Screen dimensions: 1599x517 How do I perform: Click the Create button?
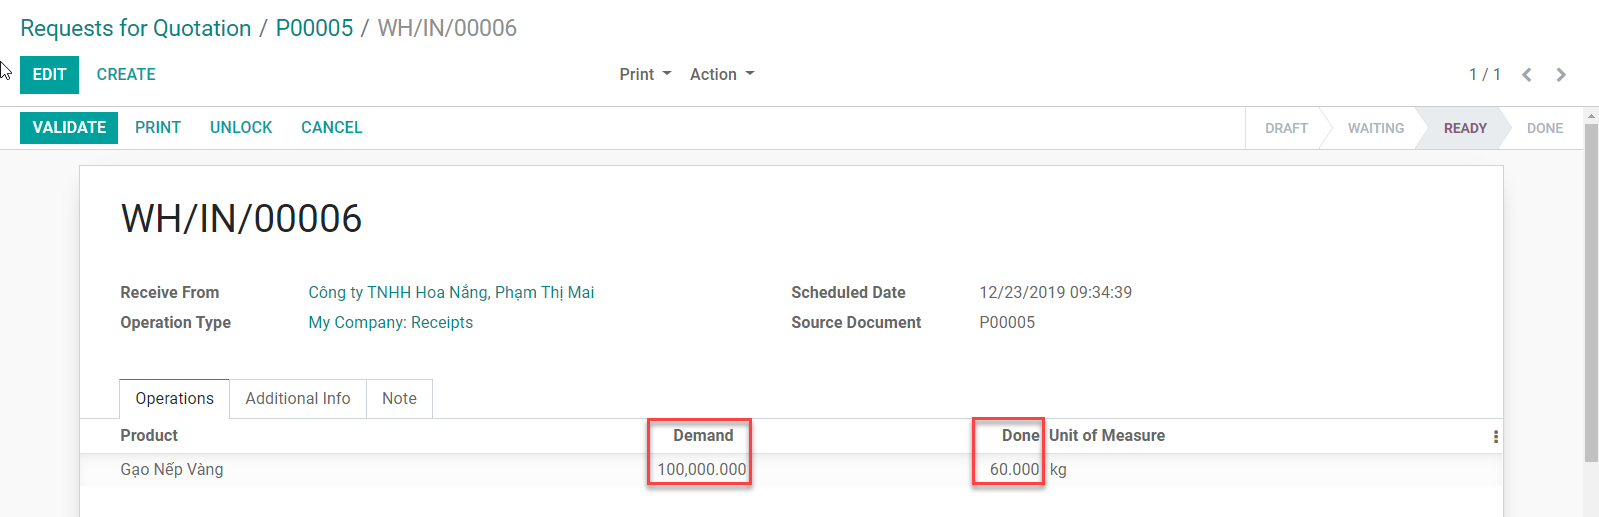pyautogui.click(x=126, y=75)
